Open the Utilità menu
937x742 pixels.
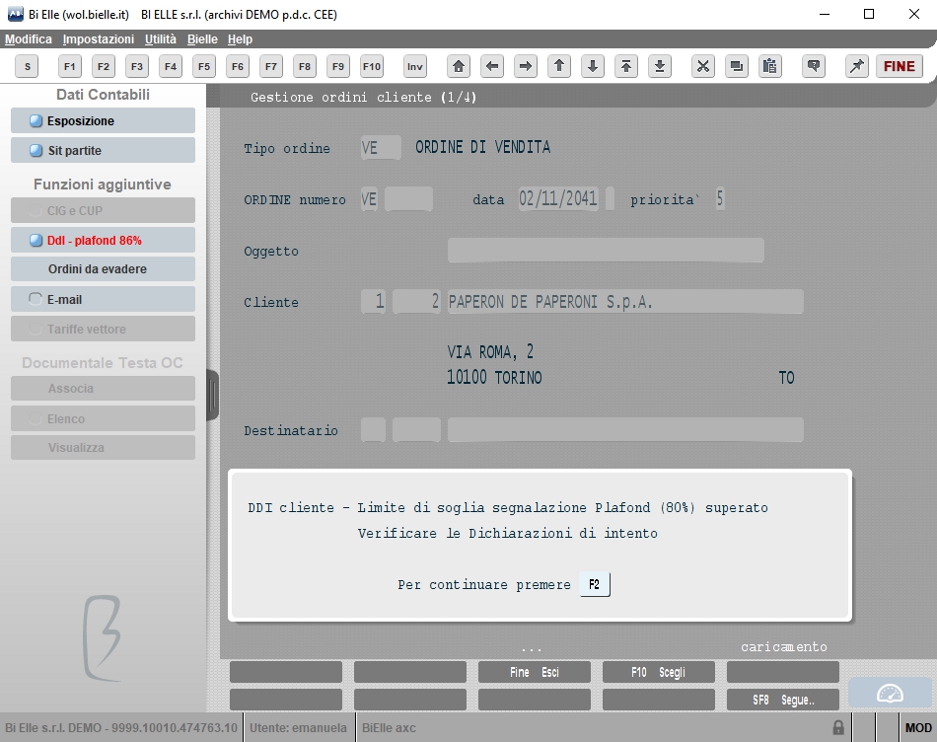coord(160,39)
